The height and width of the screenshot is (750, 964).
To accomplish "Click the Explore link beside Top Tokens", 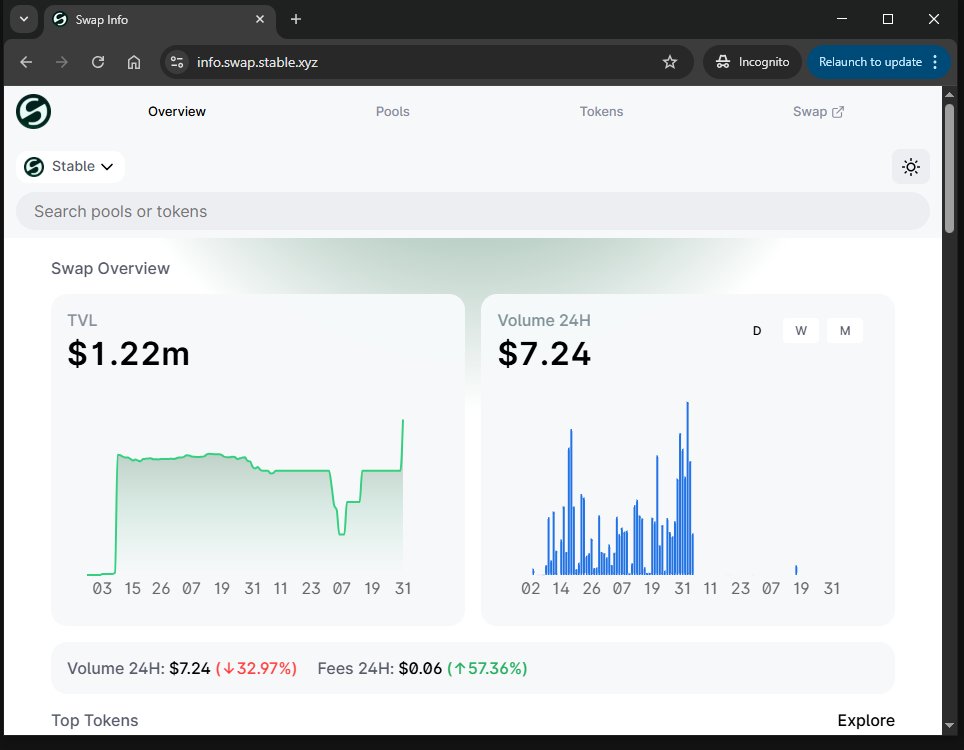I will tap(866, 720).
